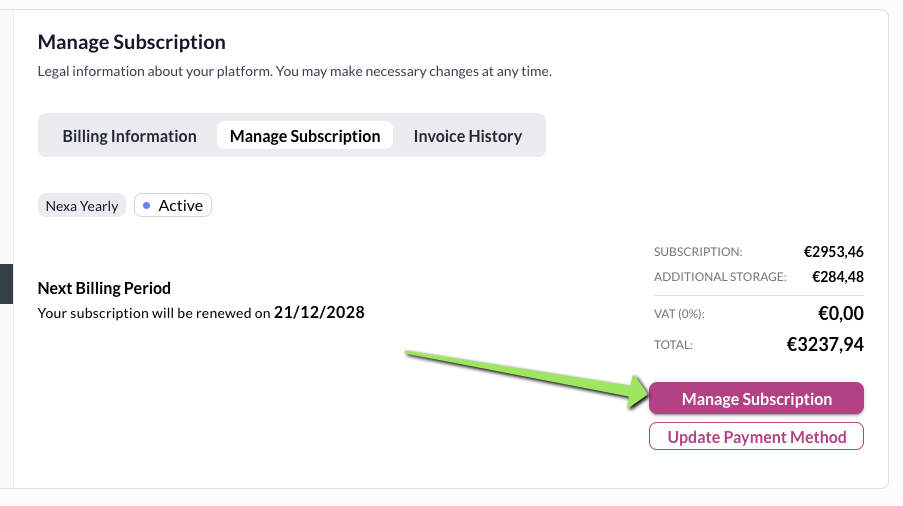Click the VAT (0%) label

pyautogui.click(x=679, y=314)
